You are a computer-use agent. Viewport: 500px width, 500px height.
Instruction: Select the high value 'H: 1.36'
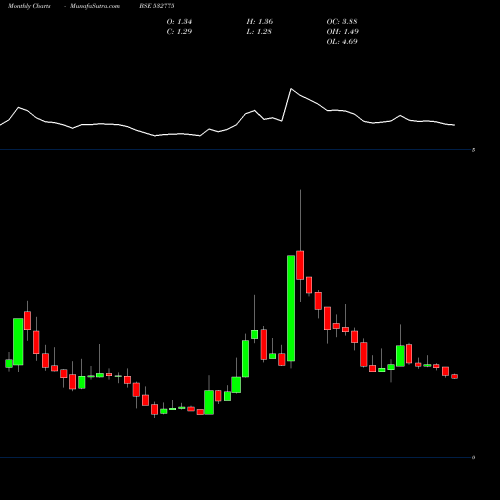click(260, 22)
